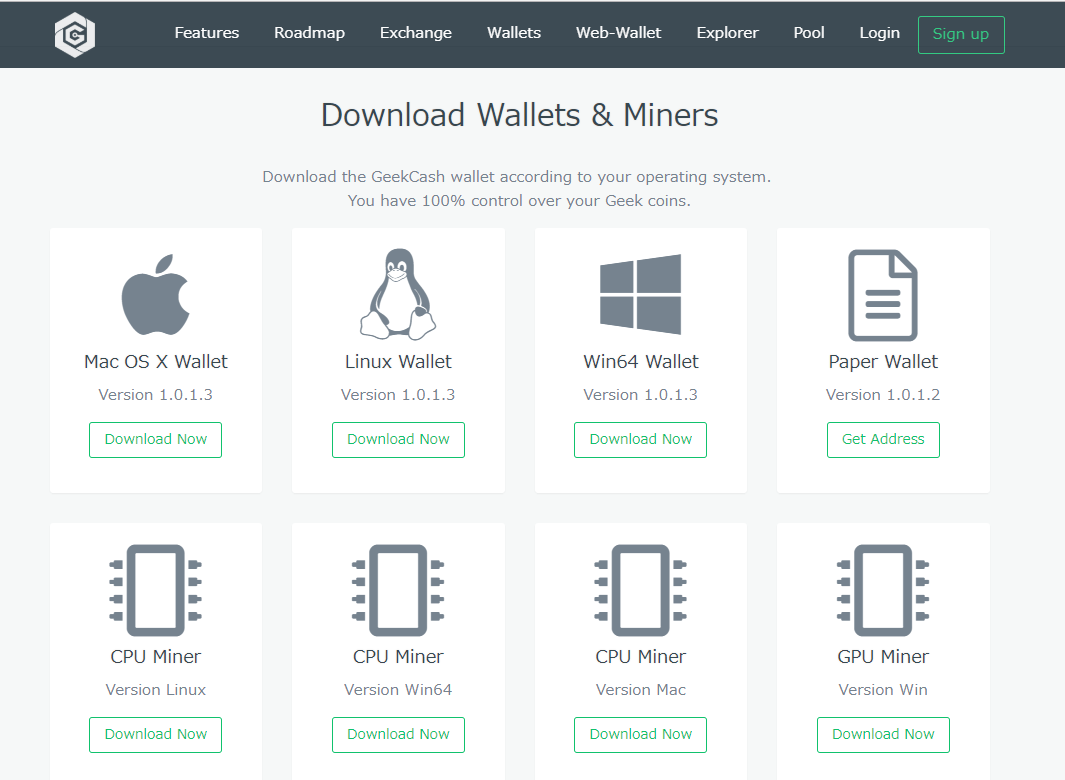Open the Exchange navigation link
The height and width of the screenshot is (780, 1065).
(416, 33)
